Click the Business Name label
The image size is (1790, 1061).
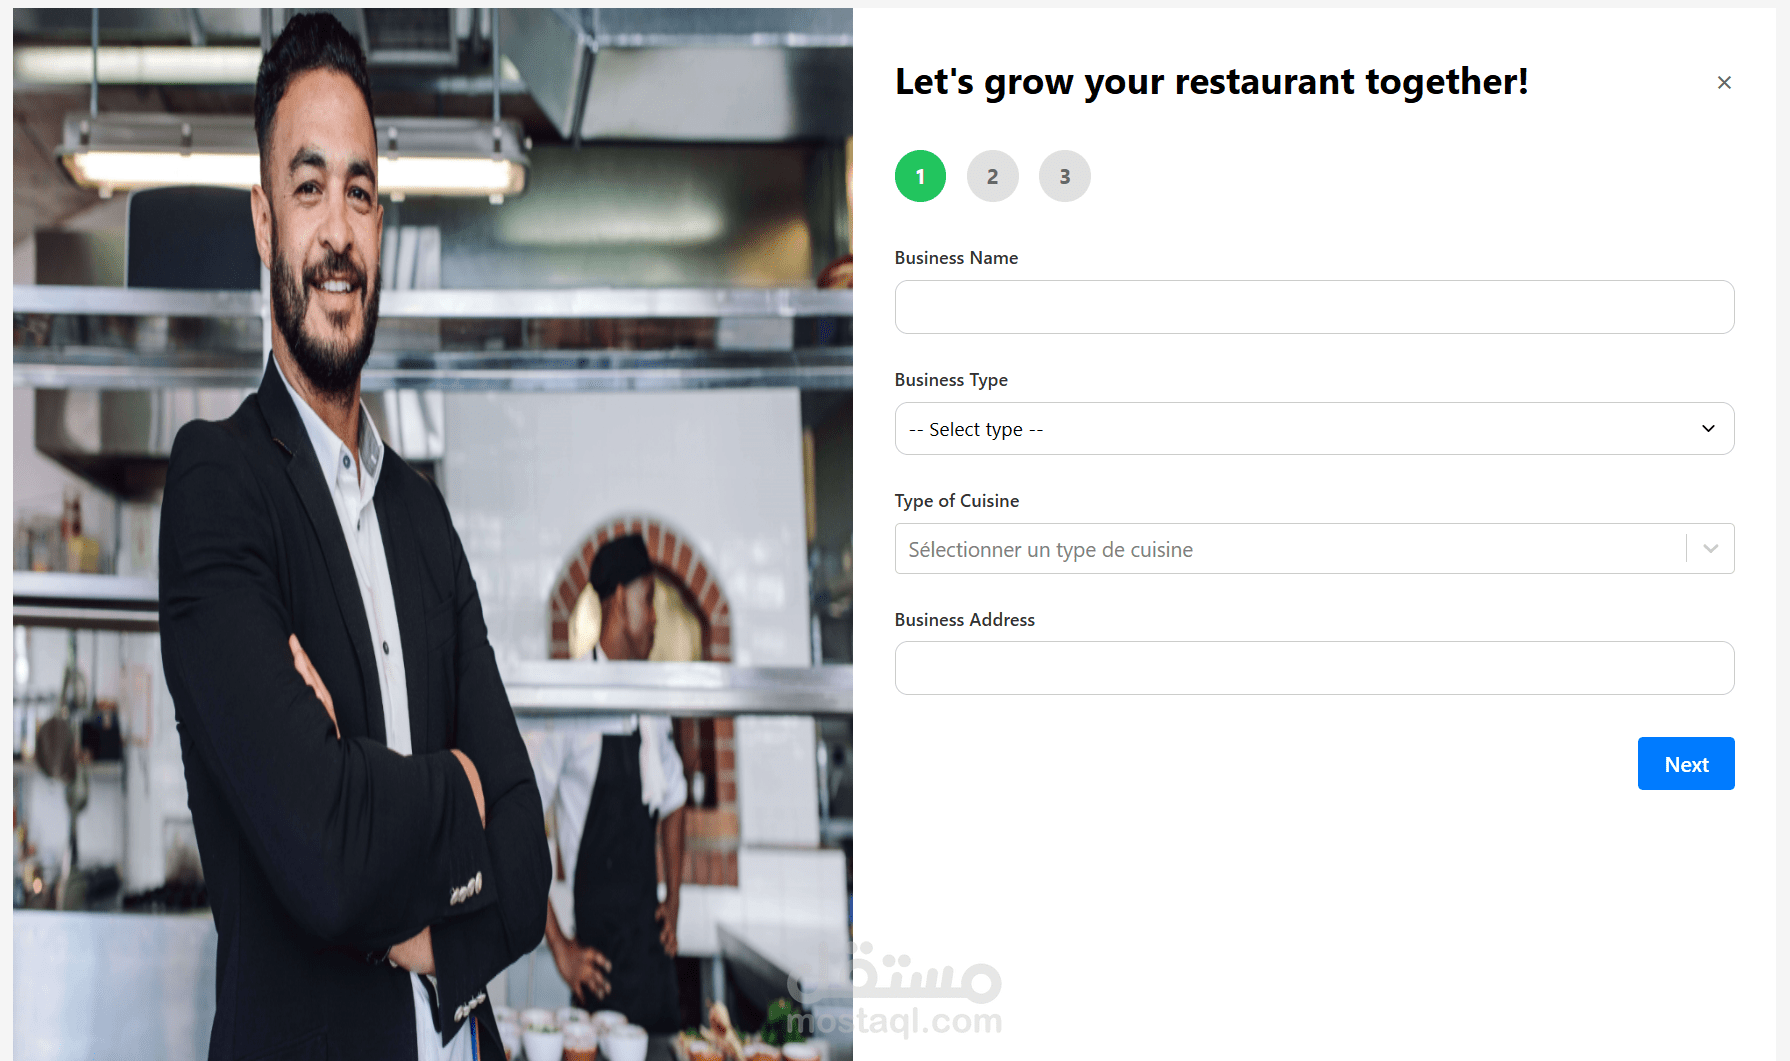(x=956, y=258)
